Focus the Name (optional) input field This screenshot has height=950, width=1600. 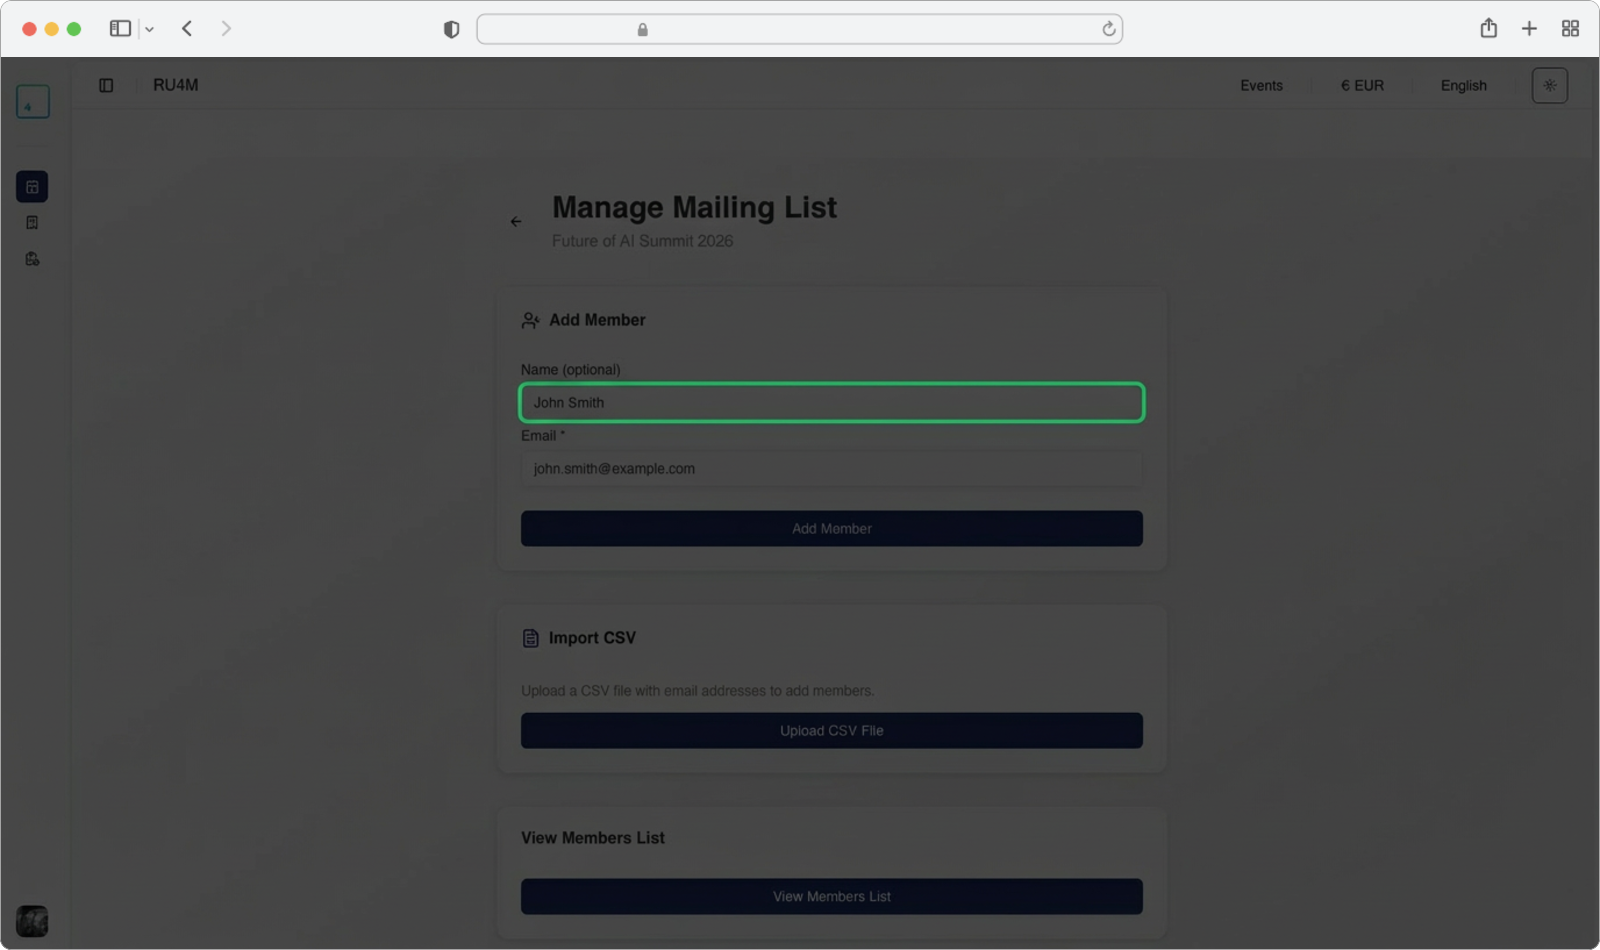831,403
